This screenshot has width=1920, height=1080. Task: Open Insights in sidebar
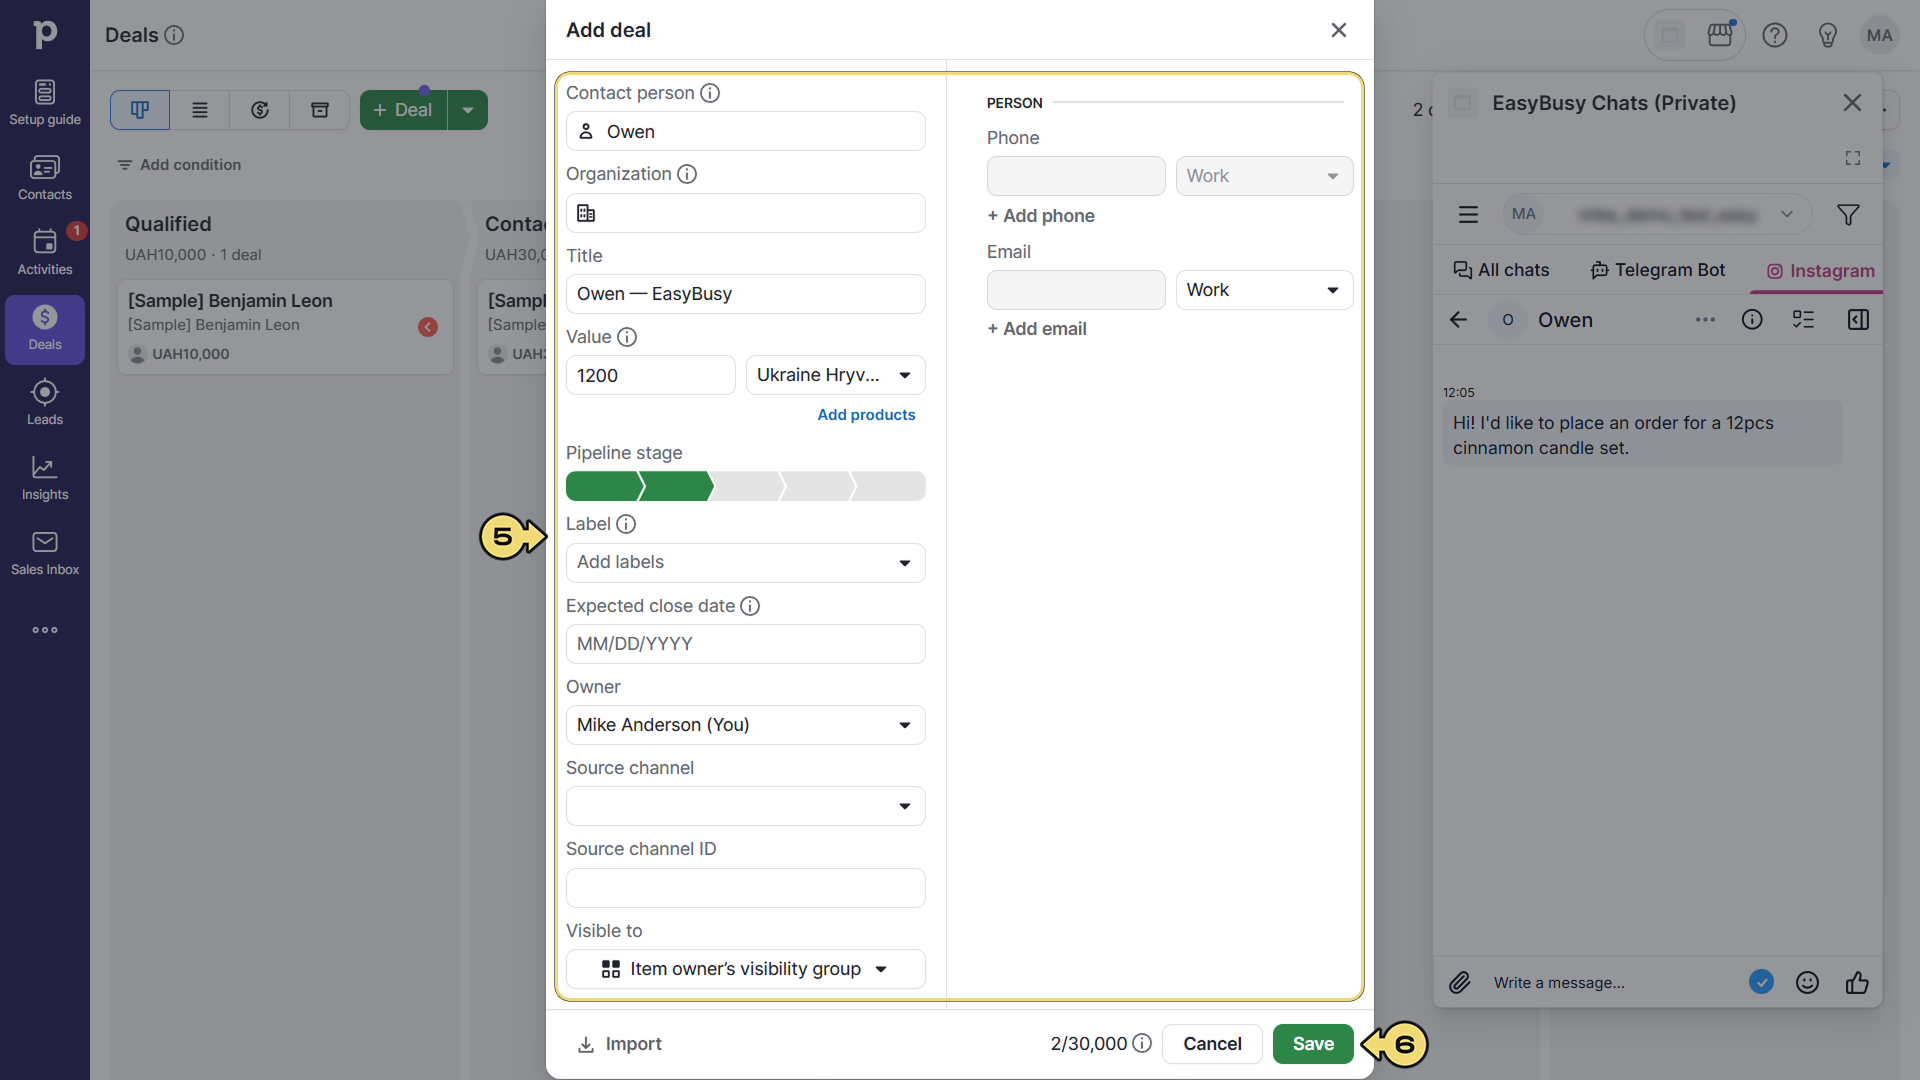(45, 478)
